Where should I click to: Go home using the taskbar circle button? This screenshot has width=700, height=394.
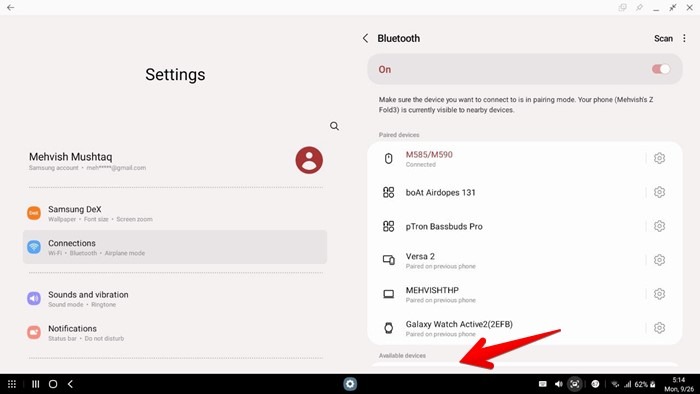(x=53, y=384)
